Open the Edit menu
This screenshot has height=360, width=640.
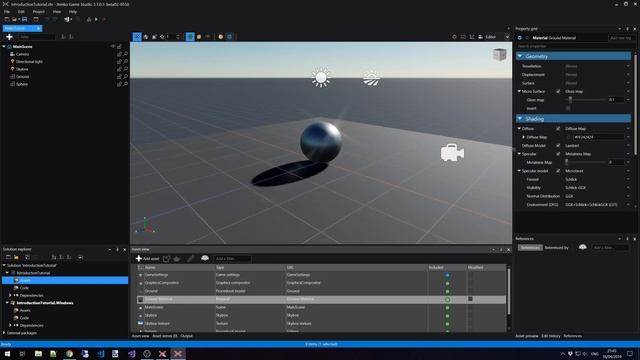[21, 12]
